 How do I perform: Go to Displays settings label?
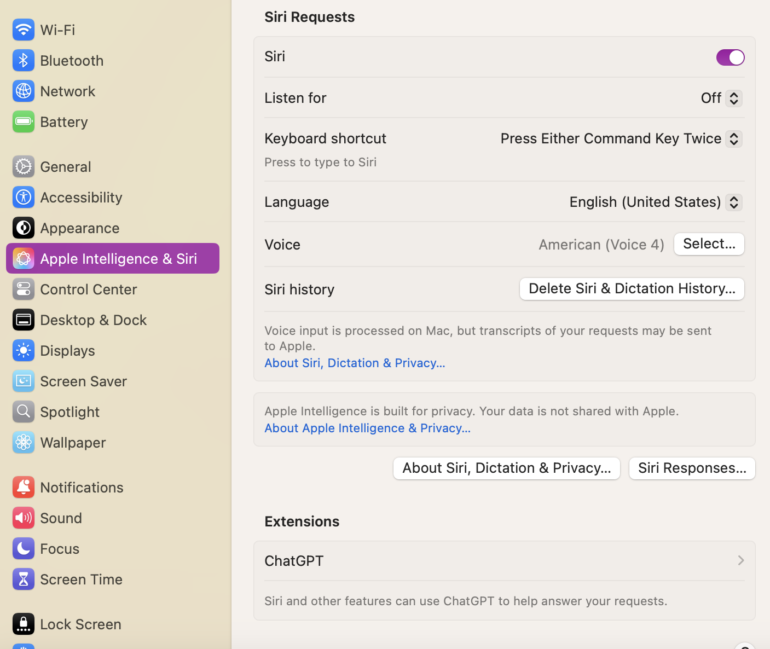point(67,351)
